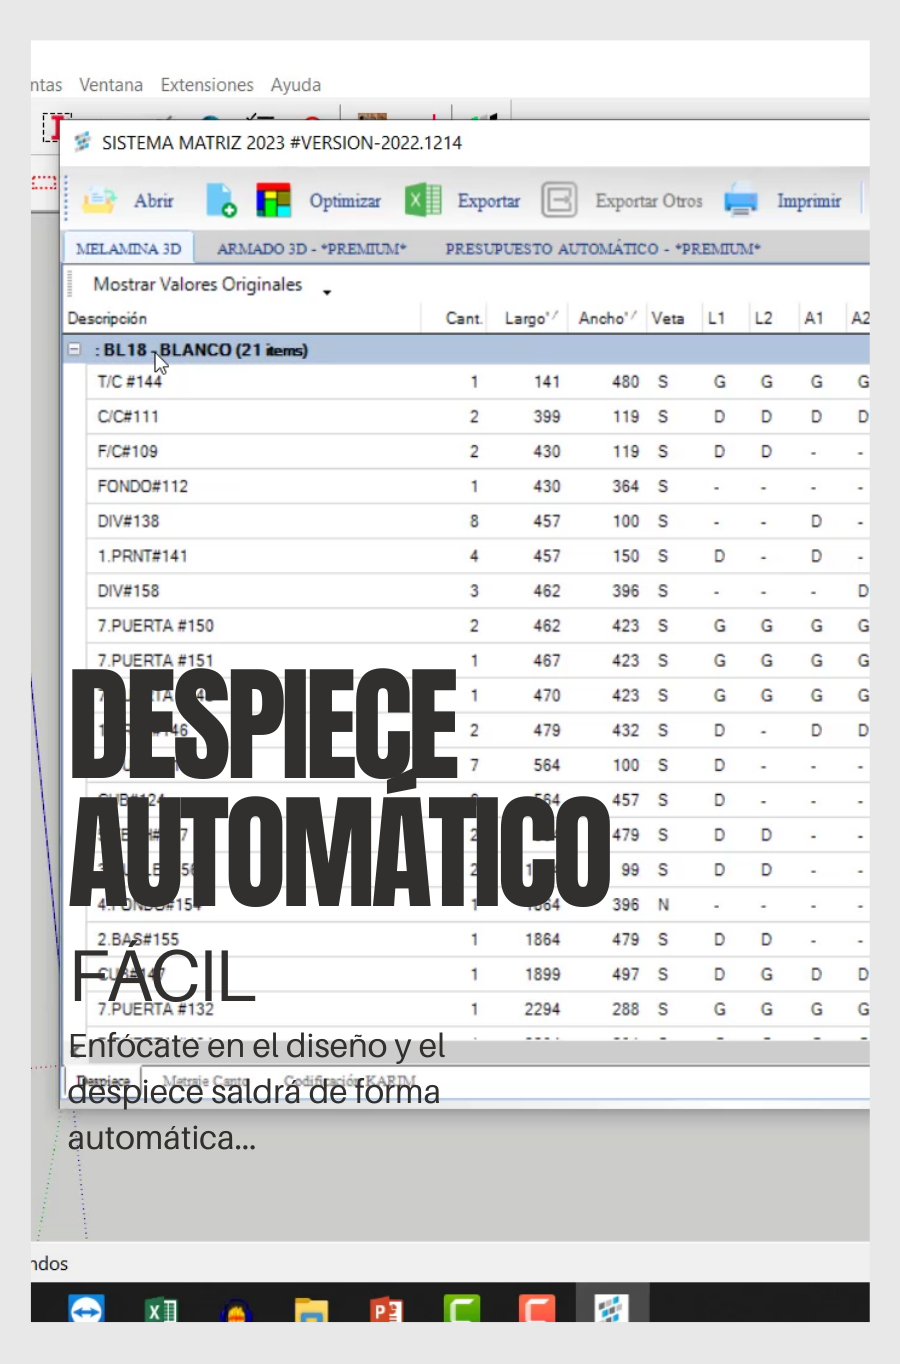Collapse the BL18 - BLANCO group
The height and width of the screenshot is (1364, 900).
pos(74,350)
